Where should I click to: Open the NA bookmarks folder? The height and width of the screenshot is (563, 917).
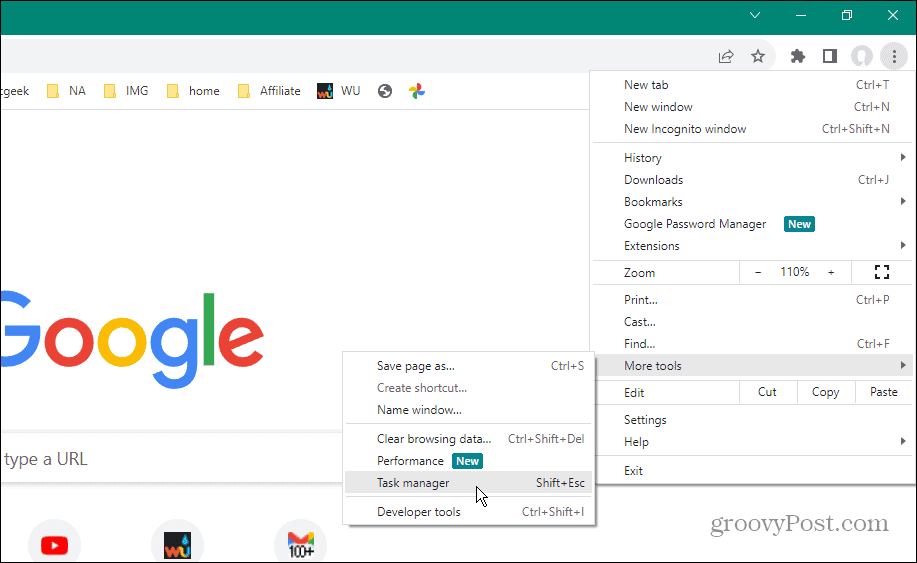tap(67, 91)
